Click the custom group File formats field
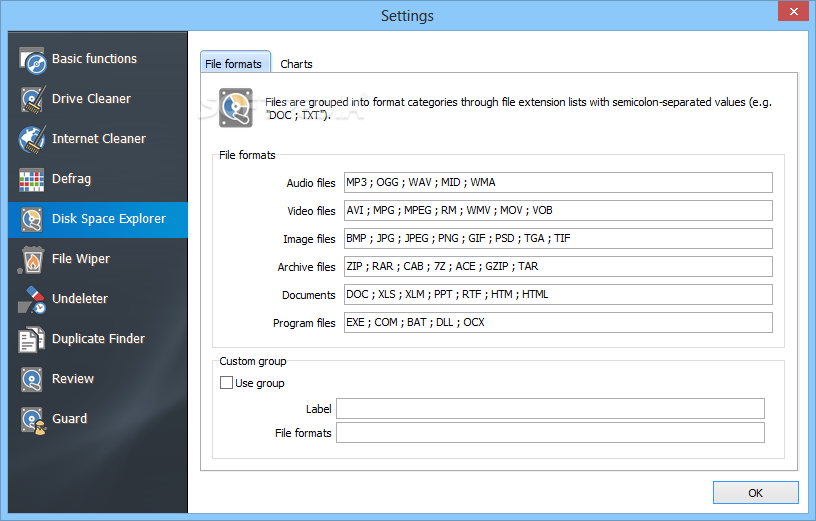816x521 pixels. point(550,433)
